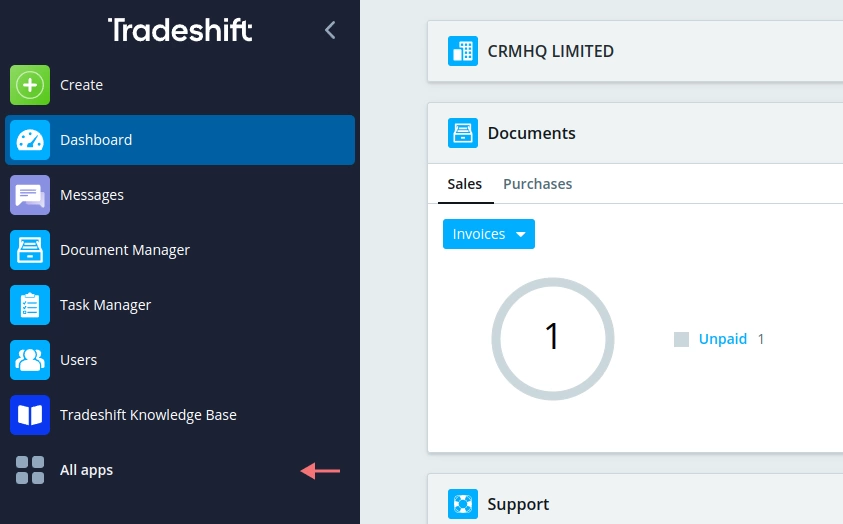Click the Tradeshift logo
This screenshot has width=843, height=524.
tap(180, 30)
